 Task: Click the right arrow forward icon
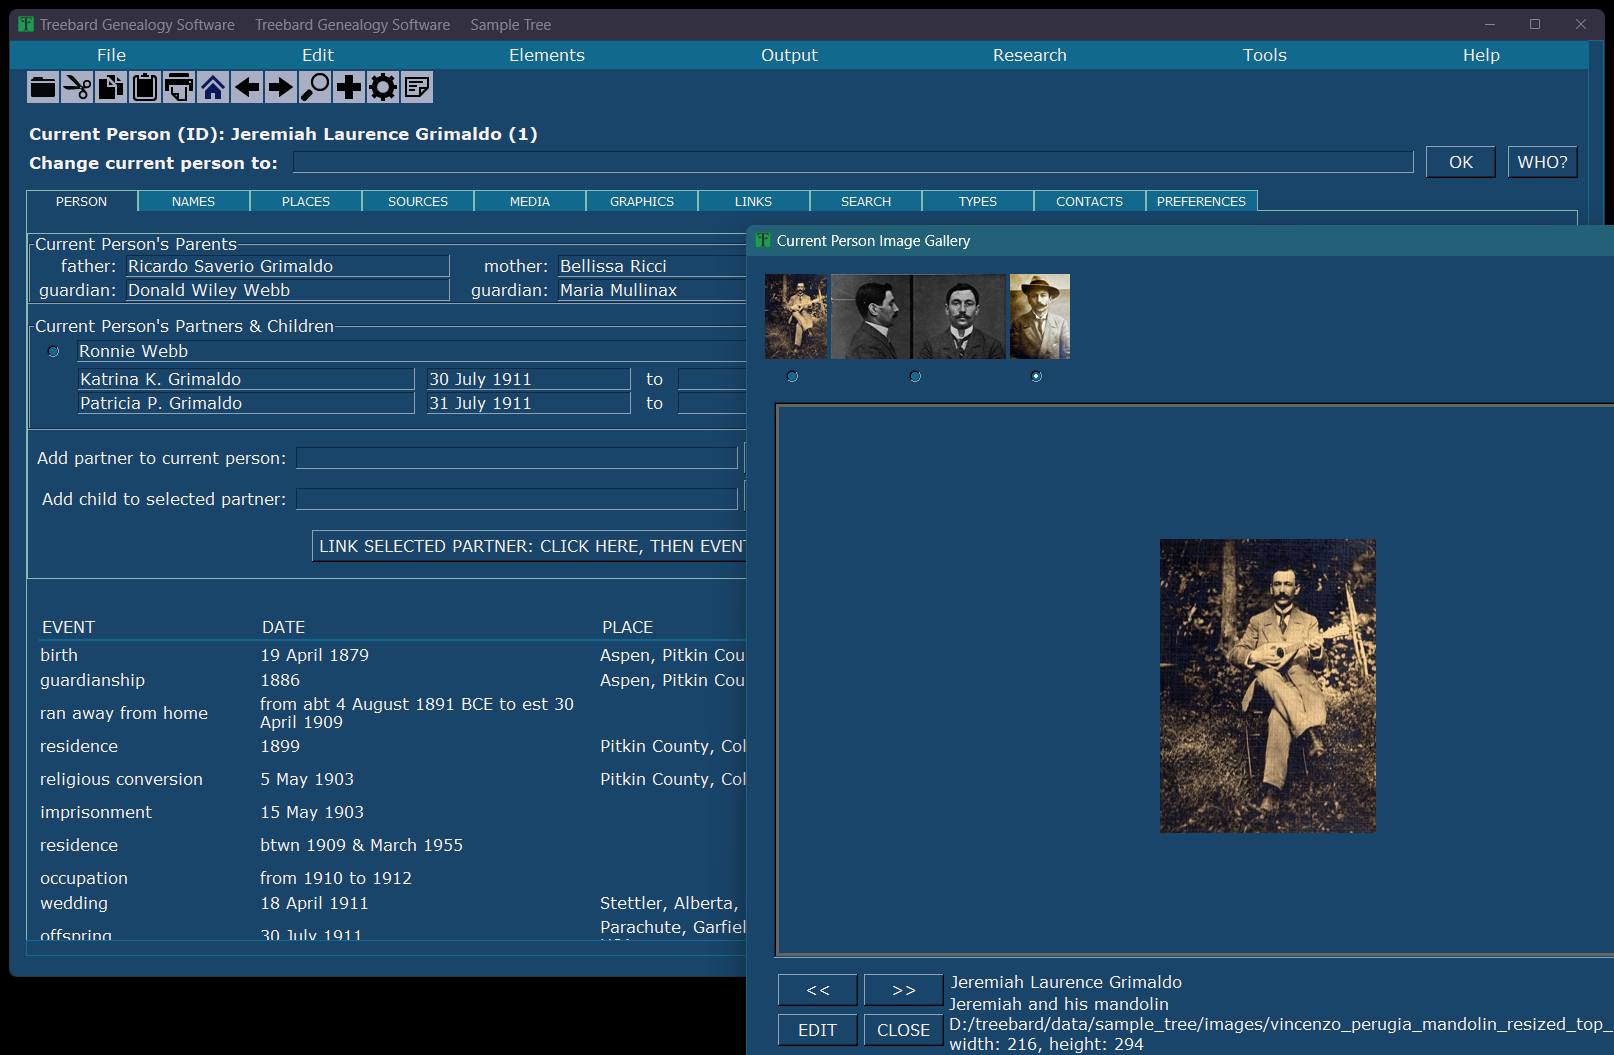coord(281,88)
